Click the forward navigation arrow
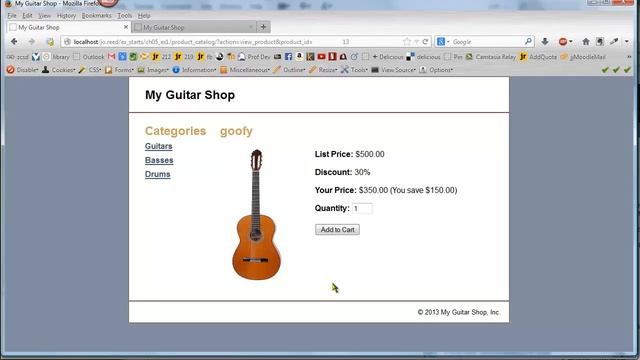The height and width of the screenshot is (360, 640). click(x=31, y=42)
